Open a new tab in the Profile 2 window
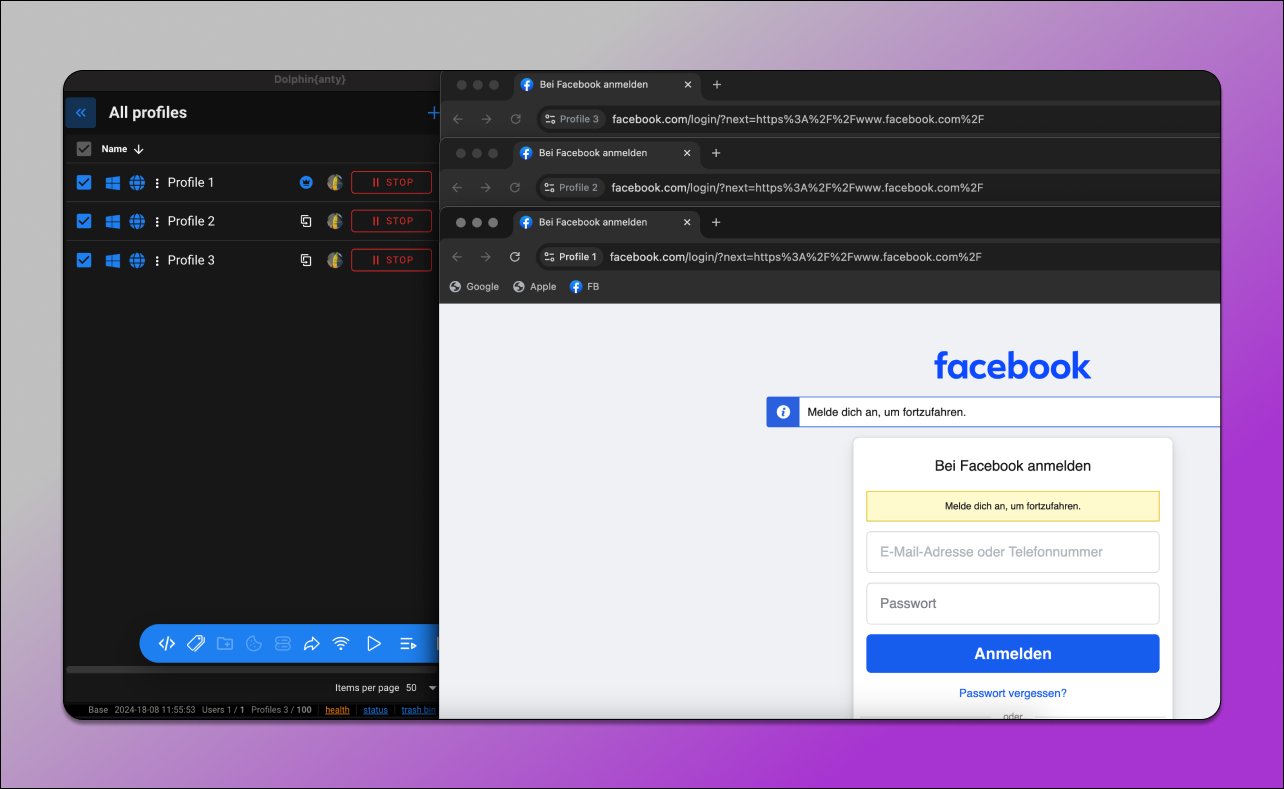1284x789 pixels. pyautogui.click(x=716, y=154)
